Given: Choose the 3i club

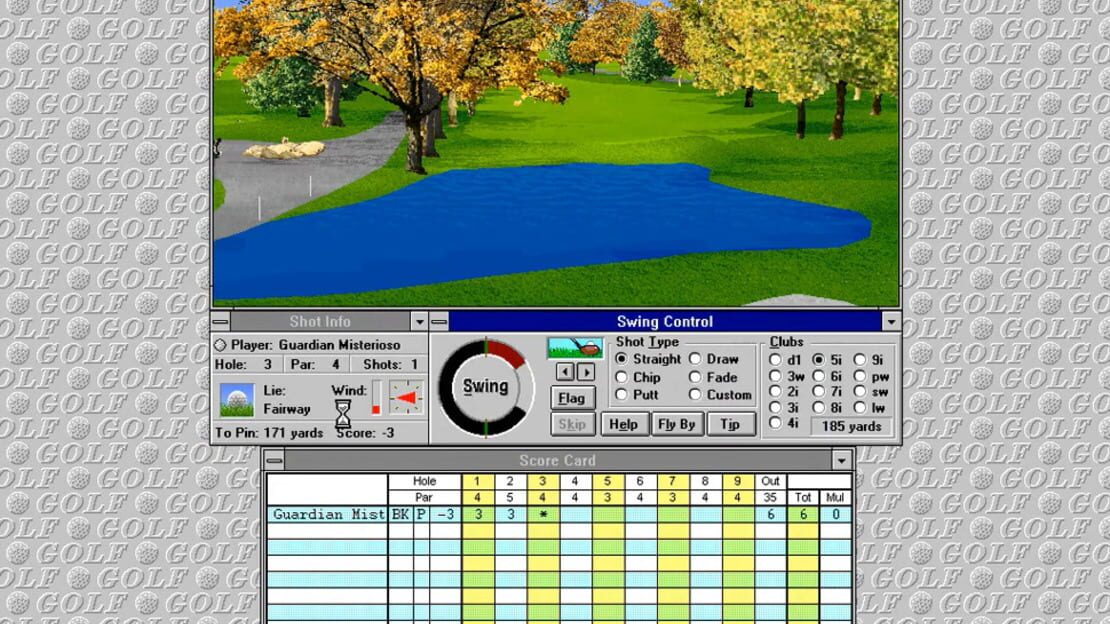Looking at the screenshot, I should click(784, 407).
